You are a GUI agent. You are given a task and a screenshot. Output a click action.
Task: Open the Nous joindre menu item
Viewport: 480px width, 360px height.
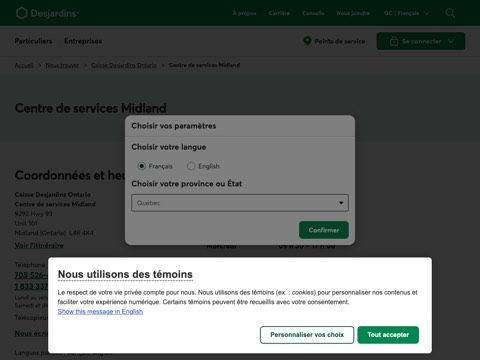click(x=353, y=13)
